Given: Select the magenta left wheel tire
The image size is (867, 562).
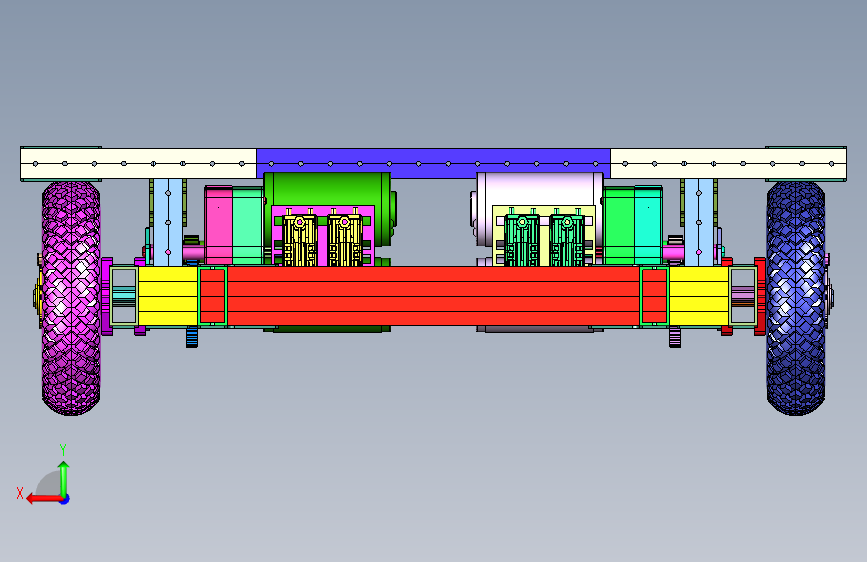Looking at the screenshot, I should coord(71,299).
